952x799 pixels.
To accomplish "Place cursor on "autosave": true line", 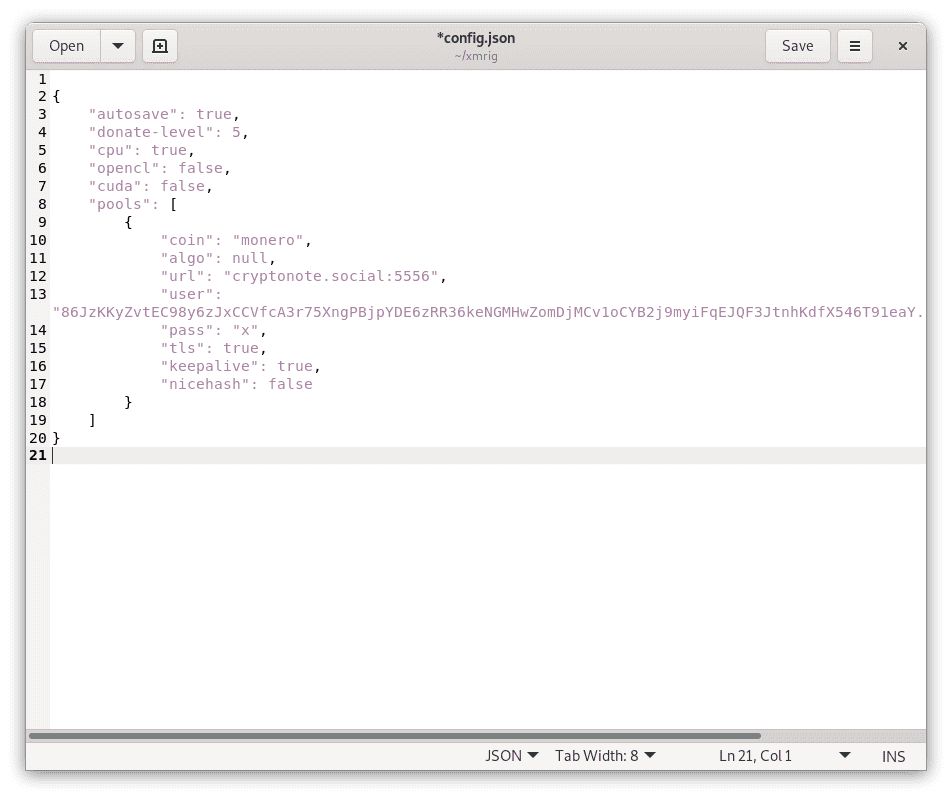I will point(164,114).
